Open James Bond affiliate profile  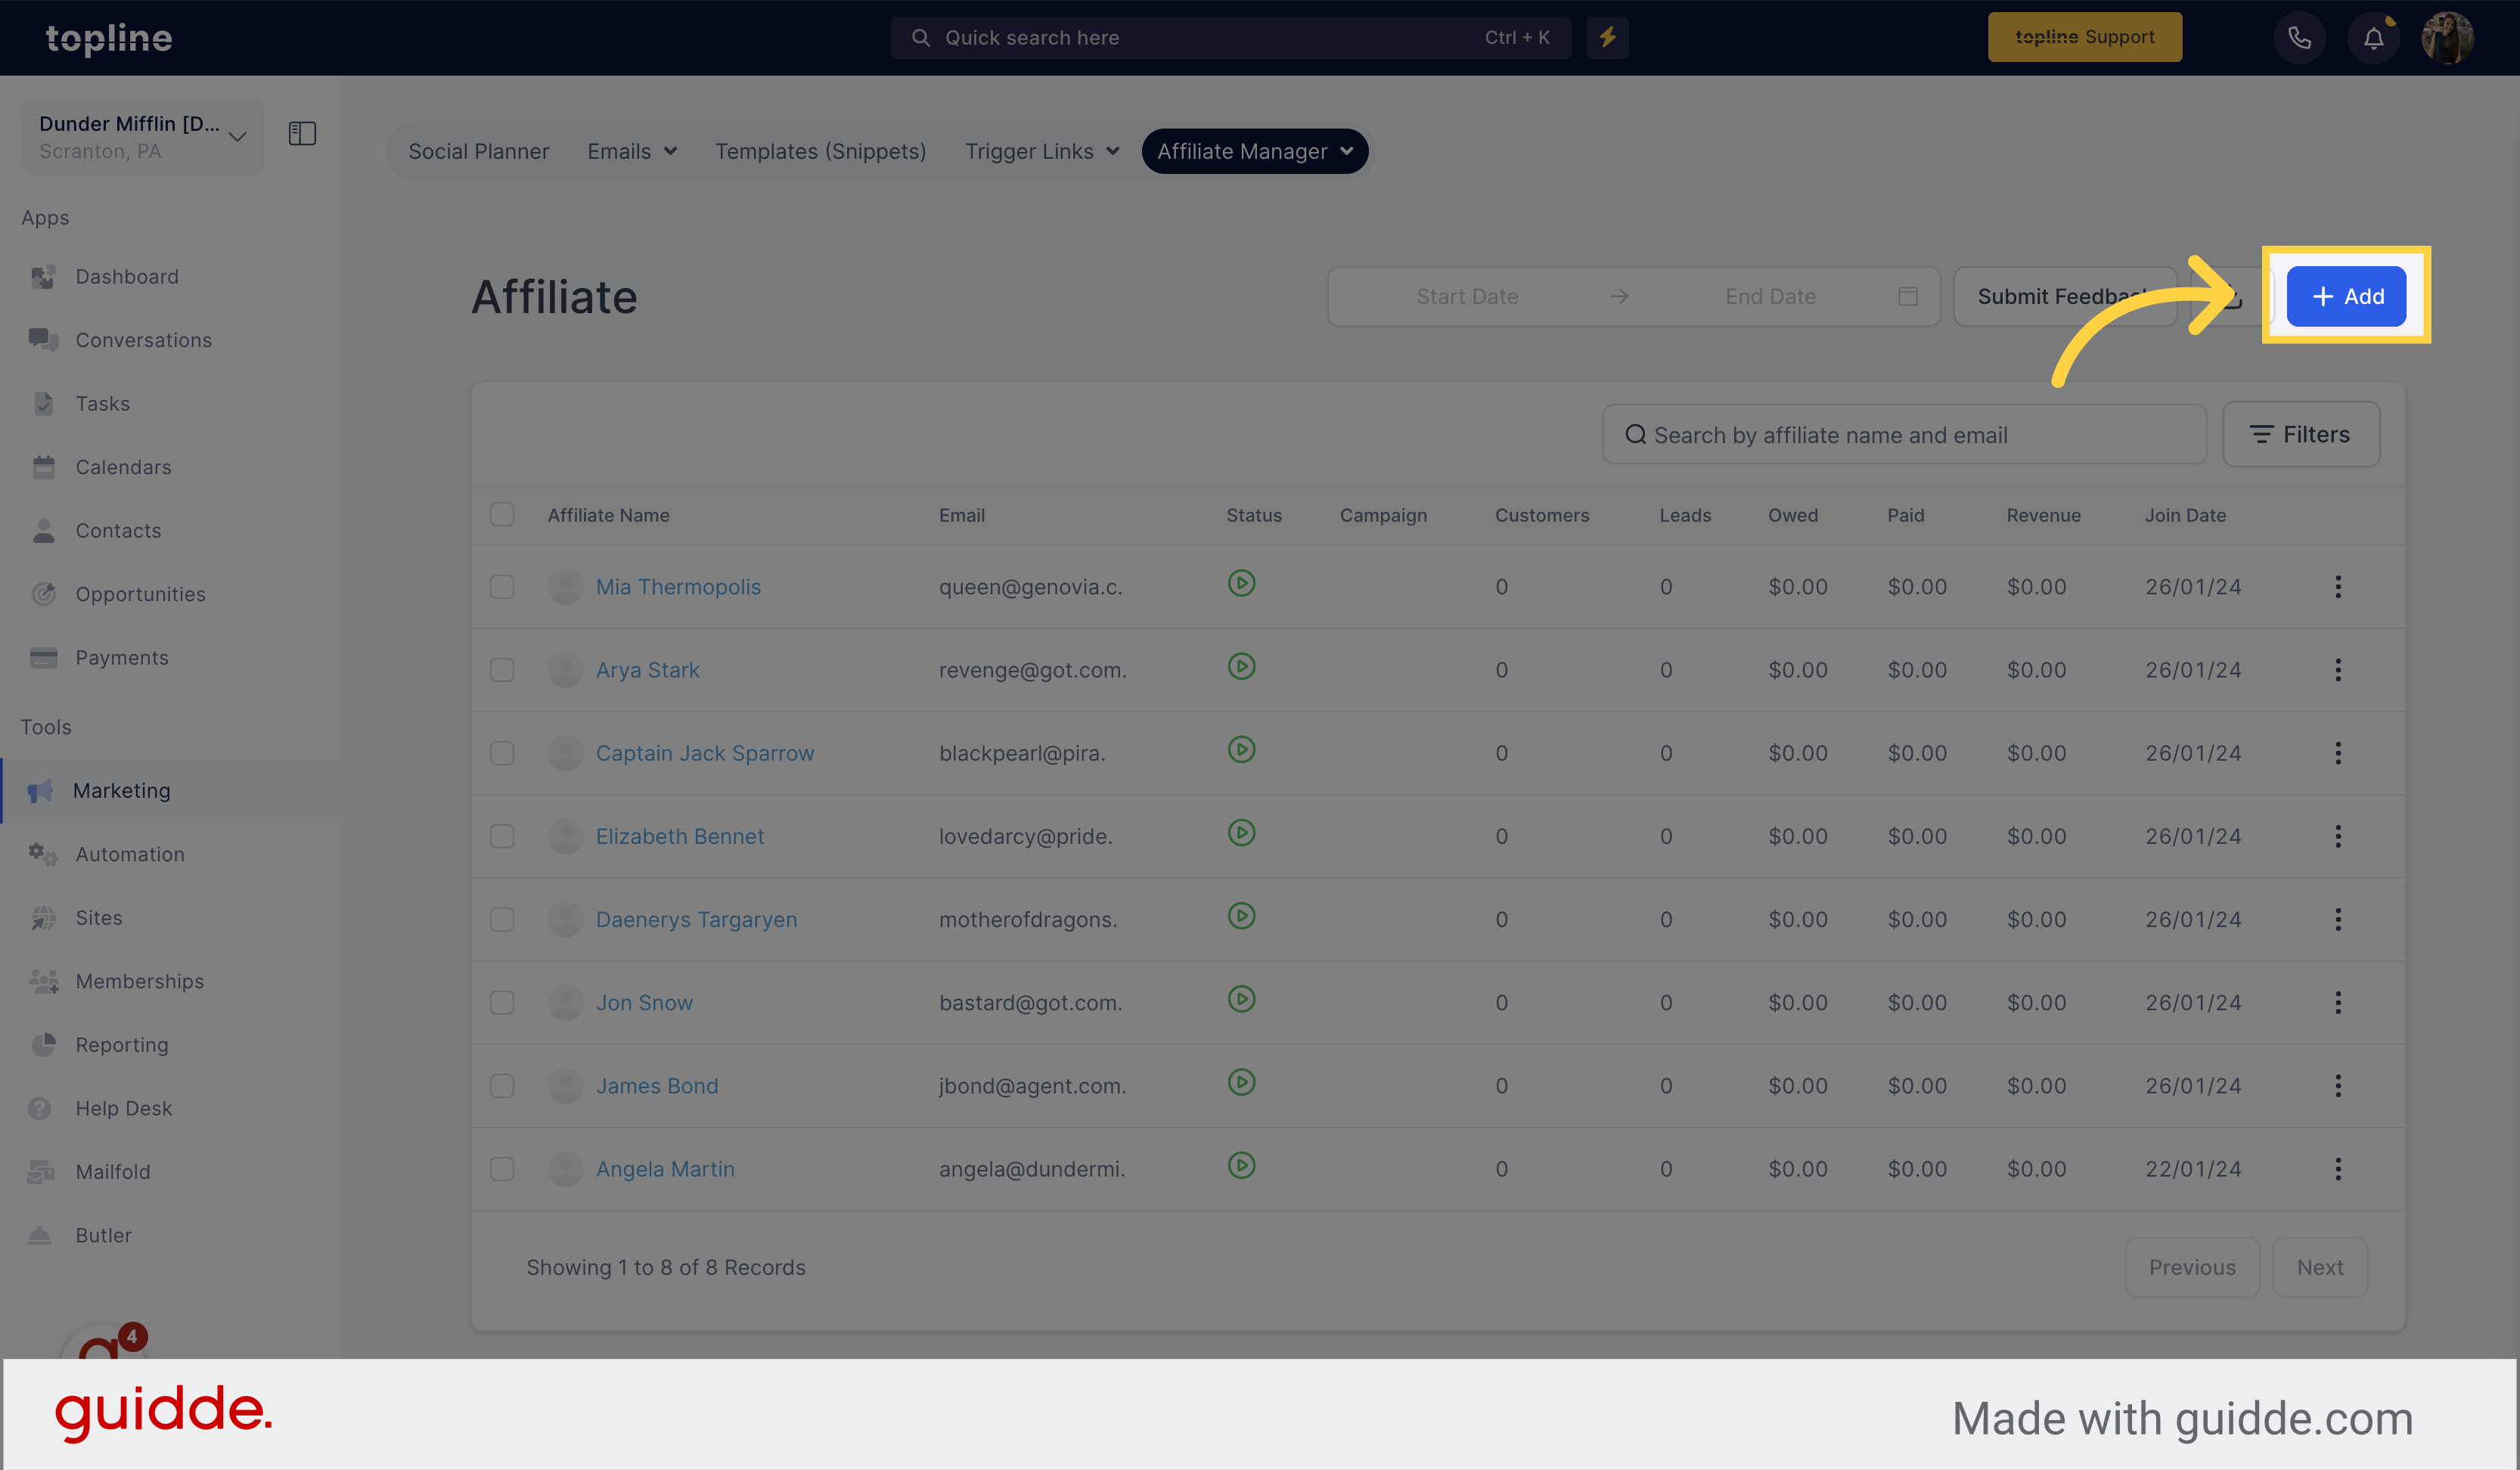pos(657,1086)
